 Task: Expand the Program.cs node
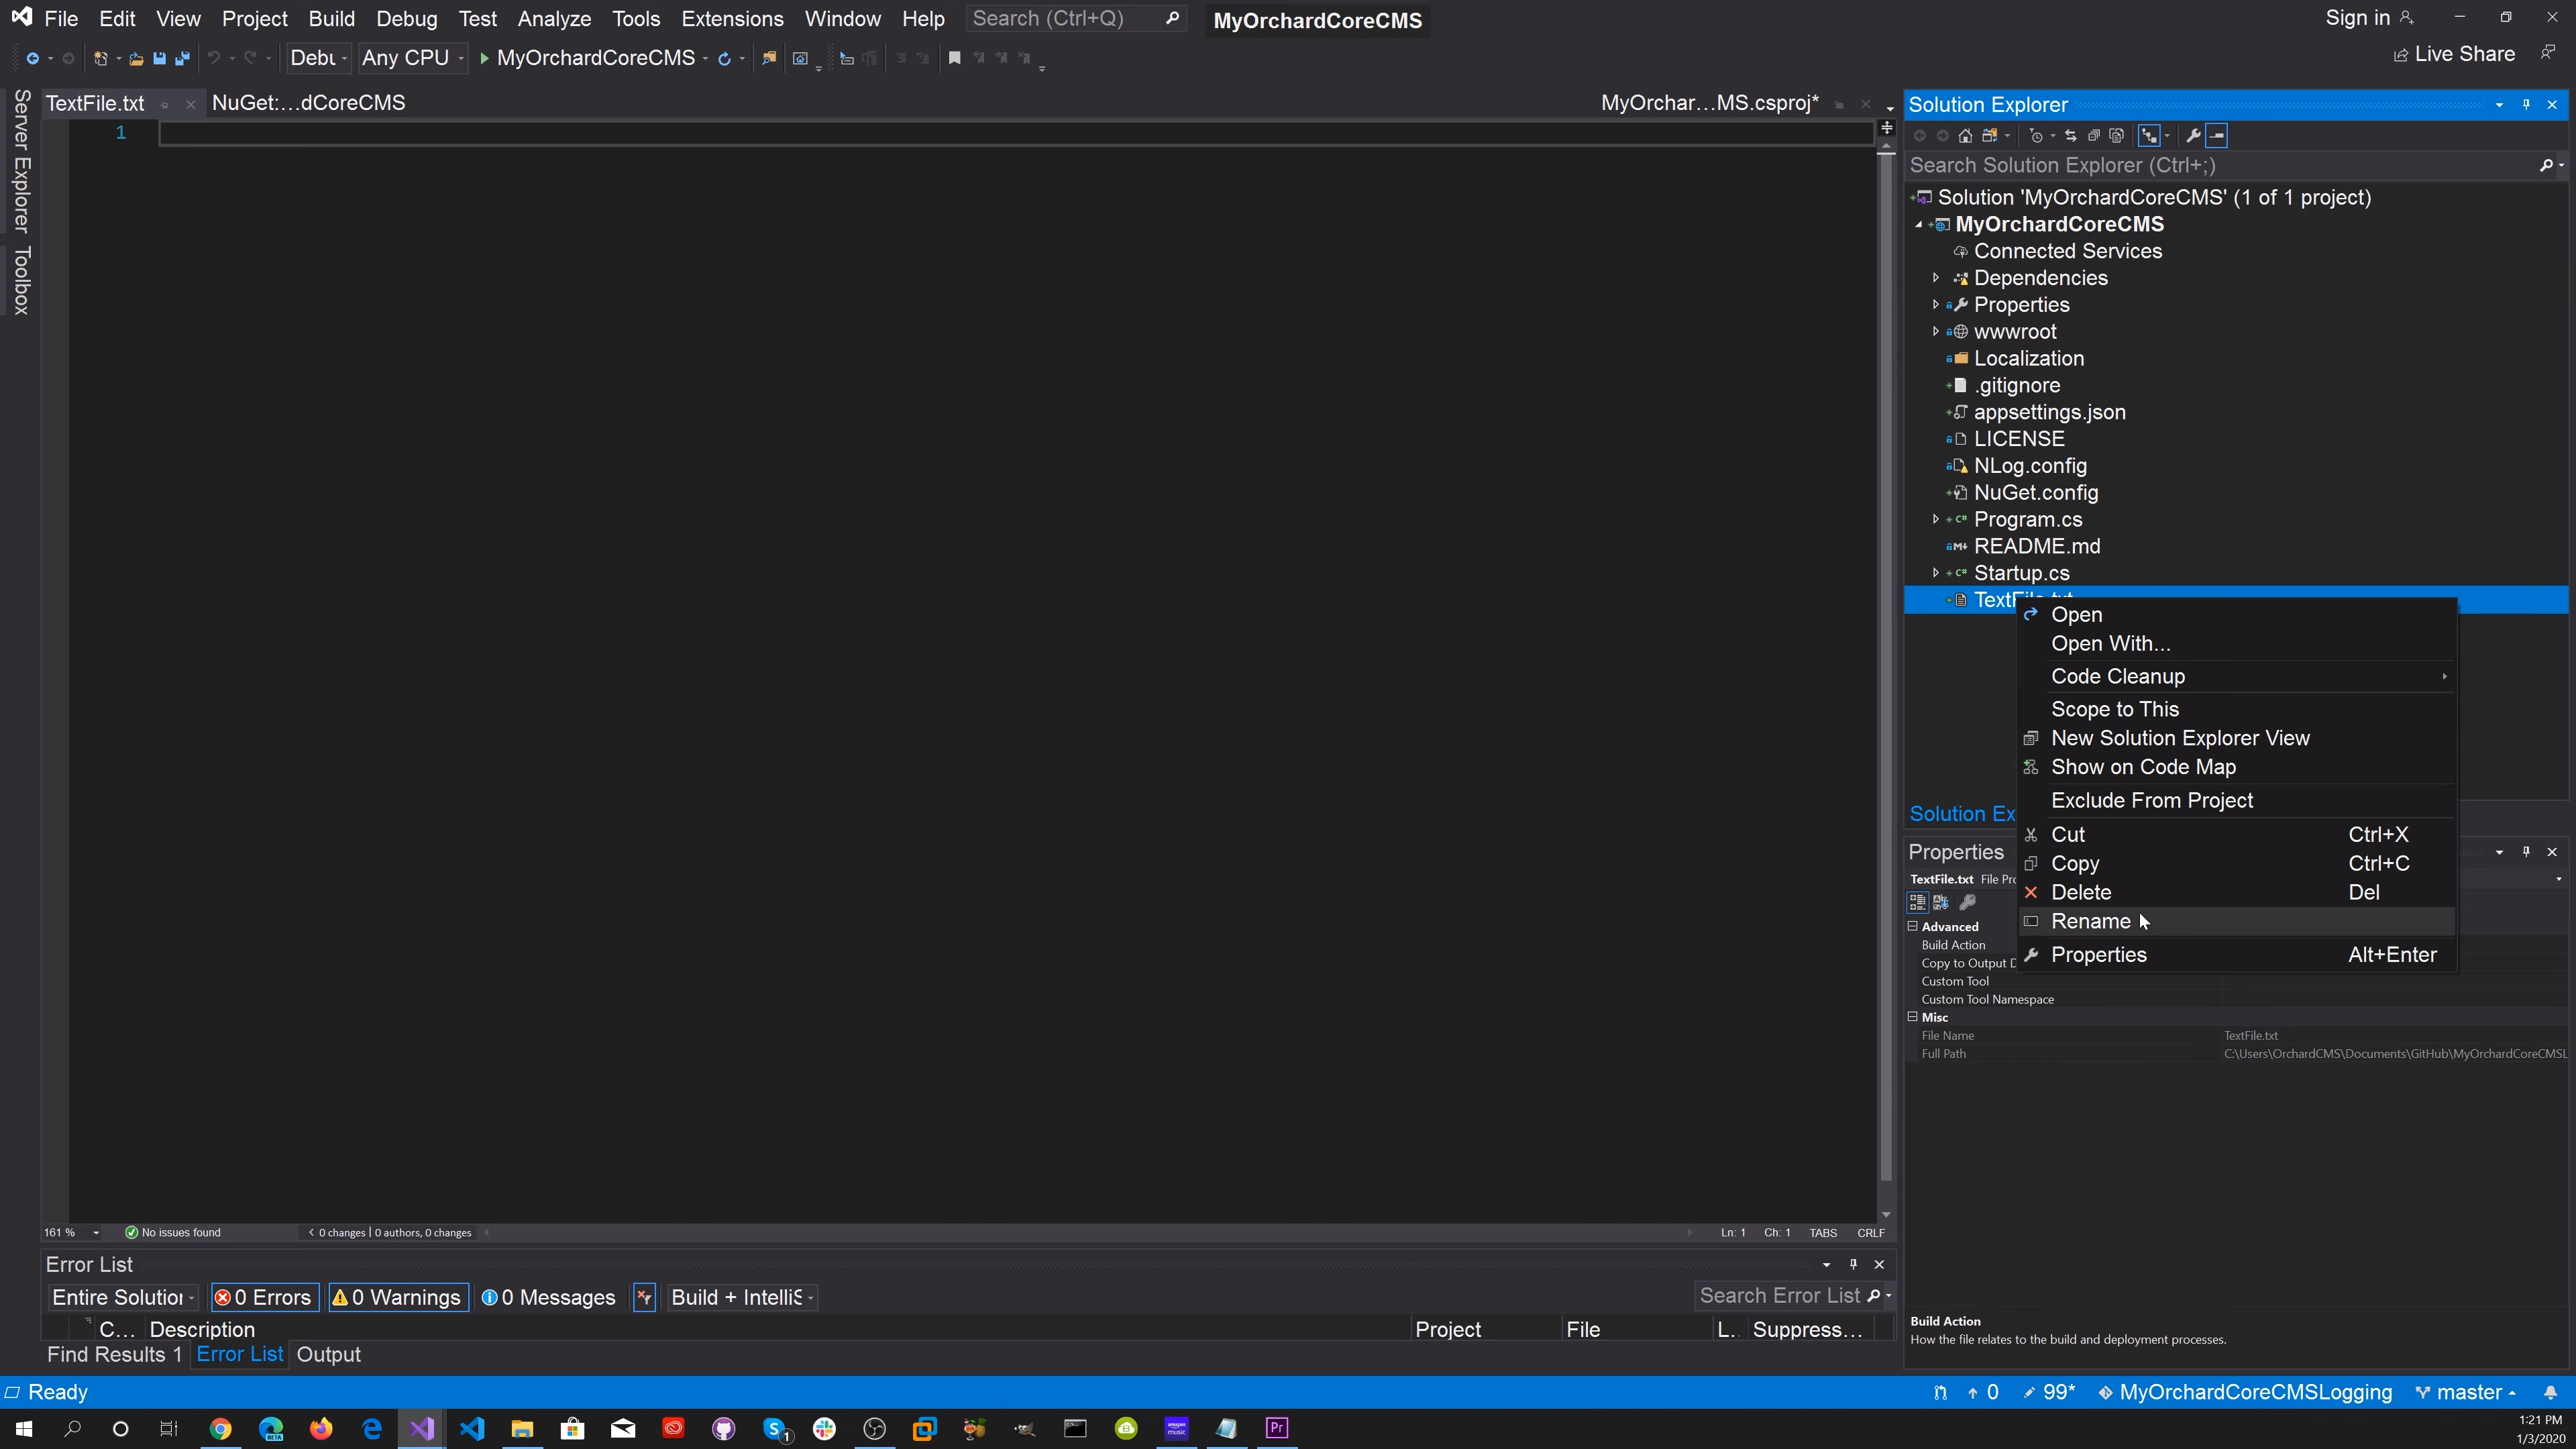coord(1936,519)
